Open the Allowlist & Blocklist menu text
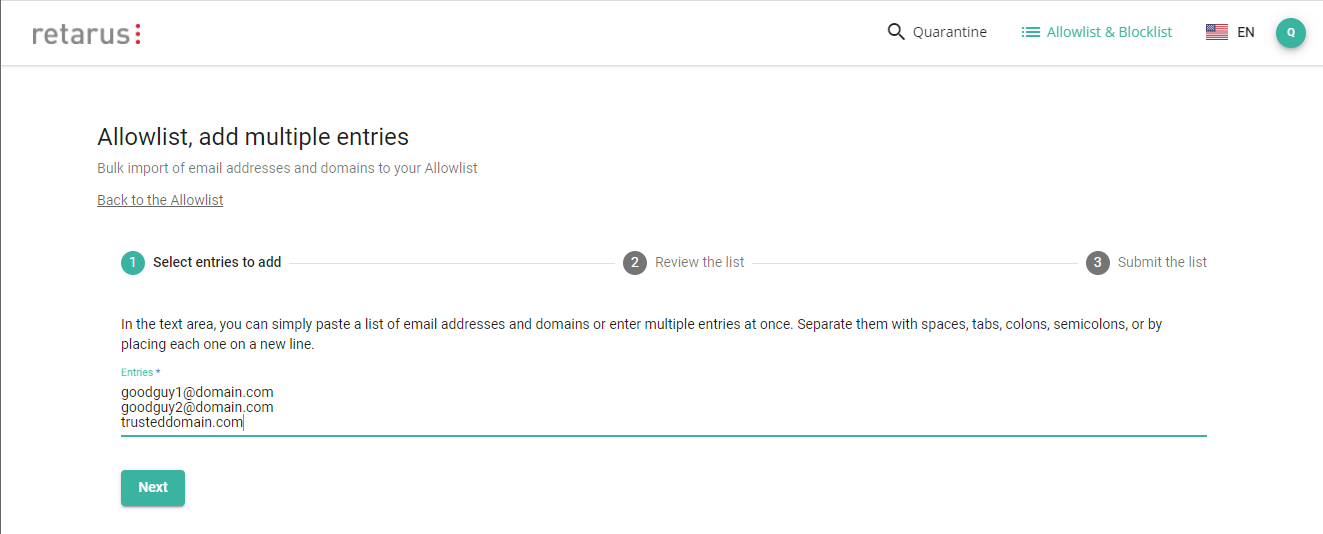Viewport: 1323px width, 534px height. [x=1109, y=32]
